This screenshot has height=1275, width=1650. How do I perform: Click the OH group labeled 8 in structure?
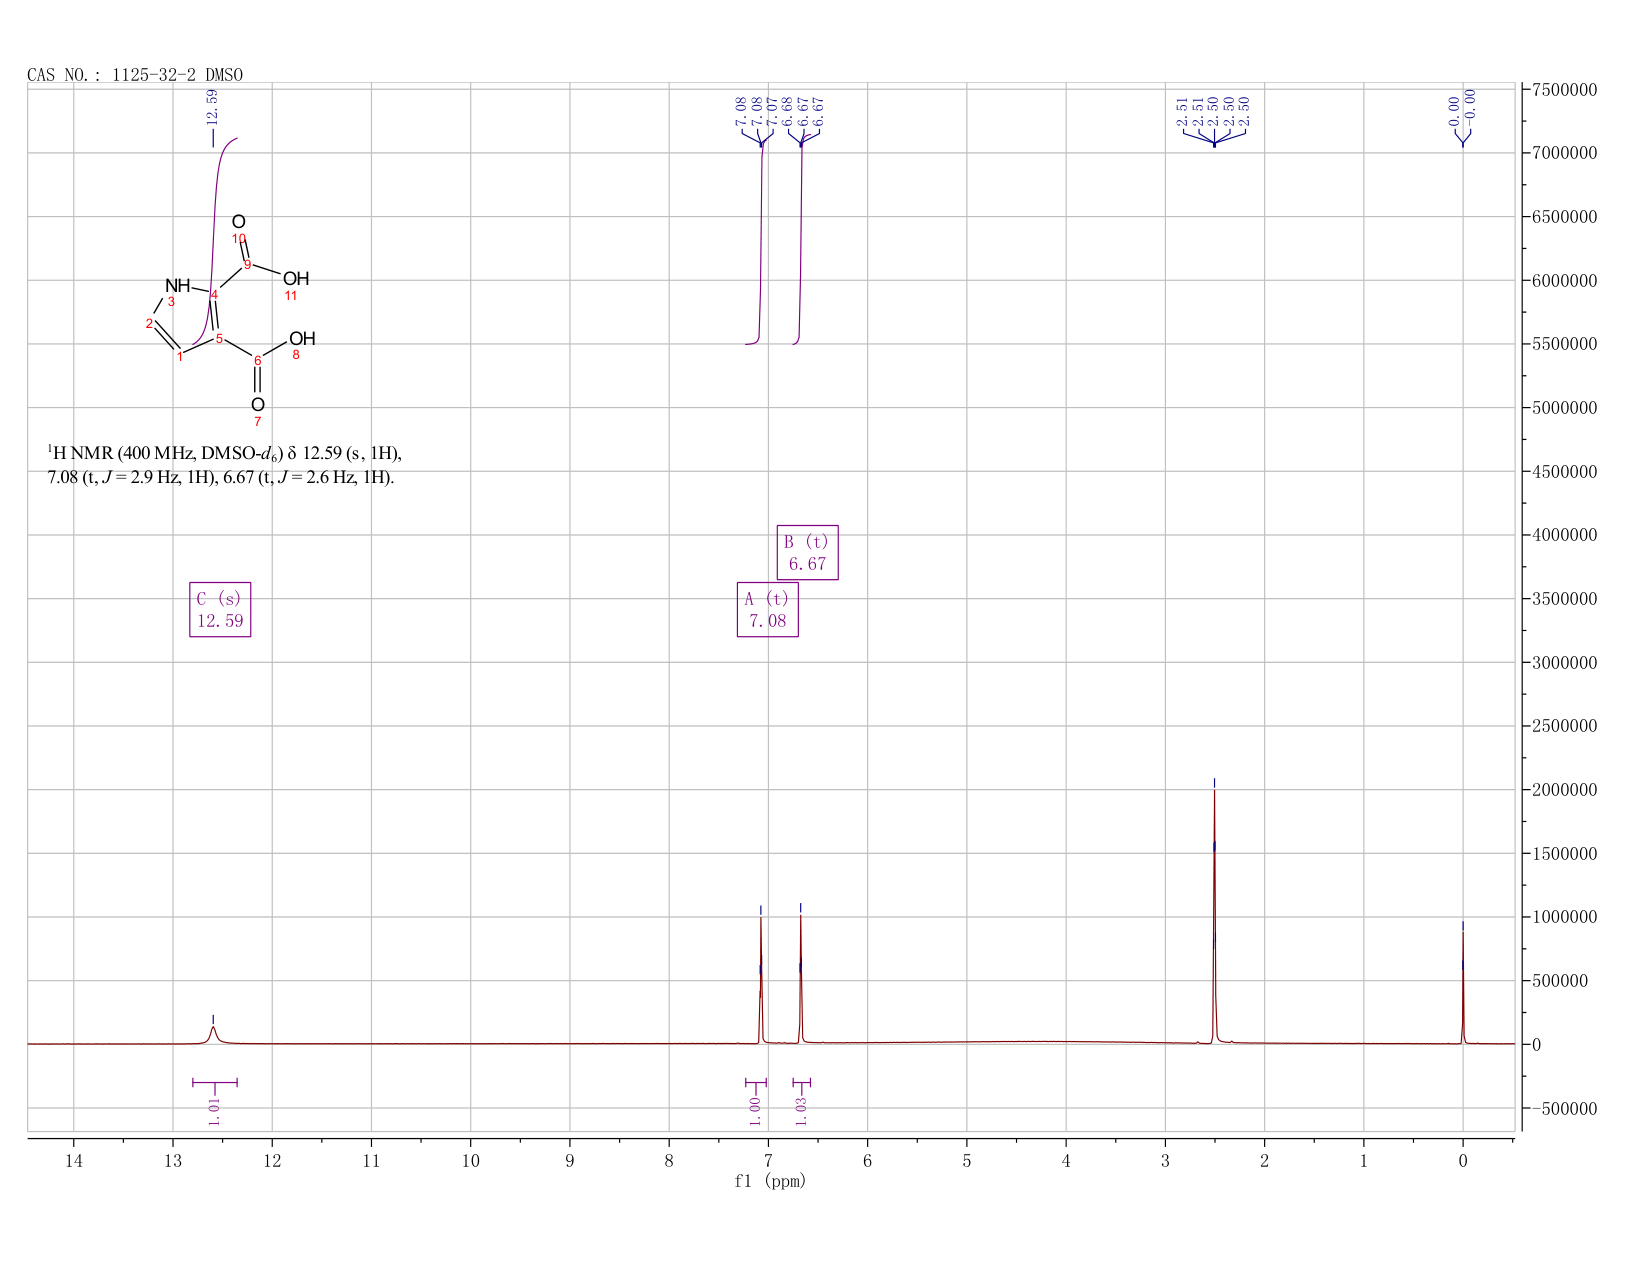click(x=302, y=339)
